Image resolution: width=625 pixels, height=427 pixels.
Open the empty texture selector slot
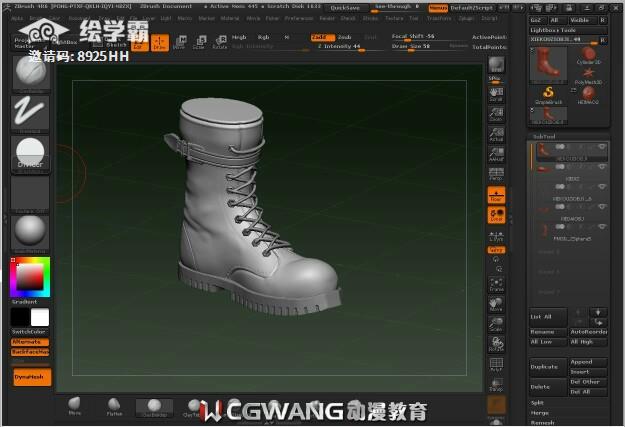point(30,195)
